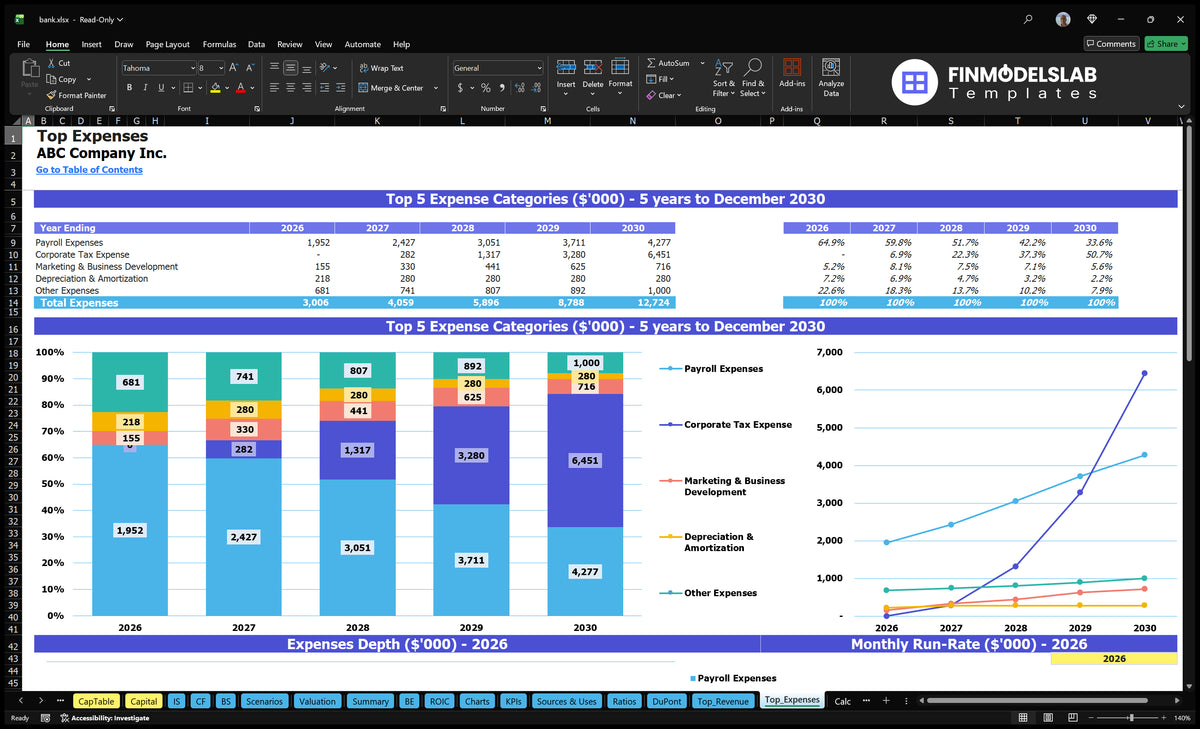Toggle Underline formatting
The height and width of the screenshot is (729, 1200).
[x=160, y=87]
